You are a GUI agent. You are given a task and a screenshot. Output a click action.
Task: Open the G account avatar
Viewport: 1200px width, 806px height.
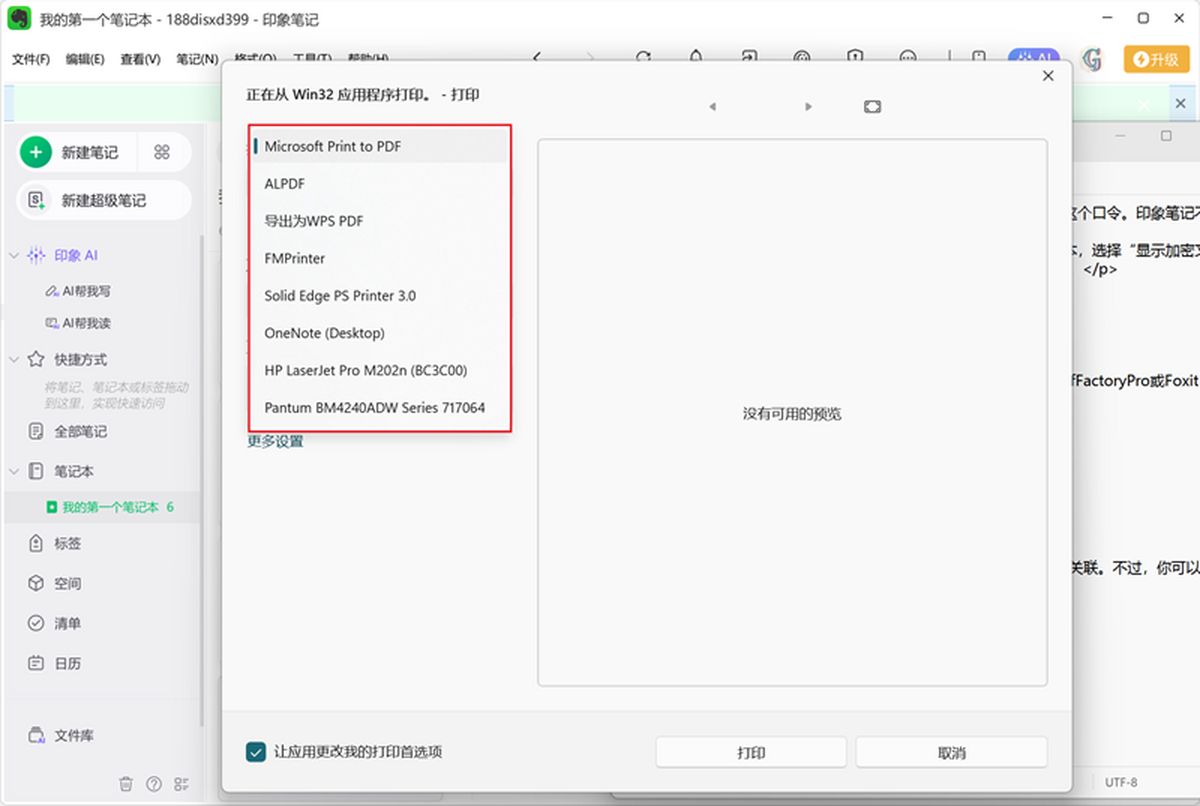[1092, 59]
